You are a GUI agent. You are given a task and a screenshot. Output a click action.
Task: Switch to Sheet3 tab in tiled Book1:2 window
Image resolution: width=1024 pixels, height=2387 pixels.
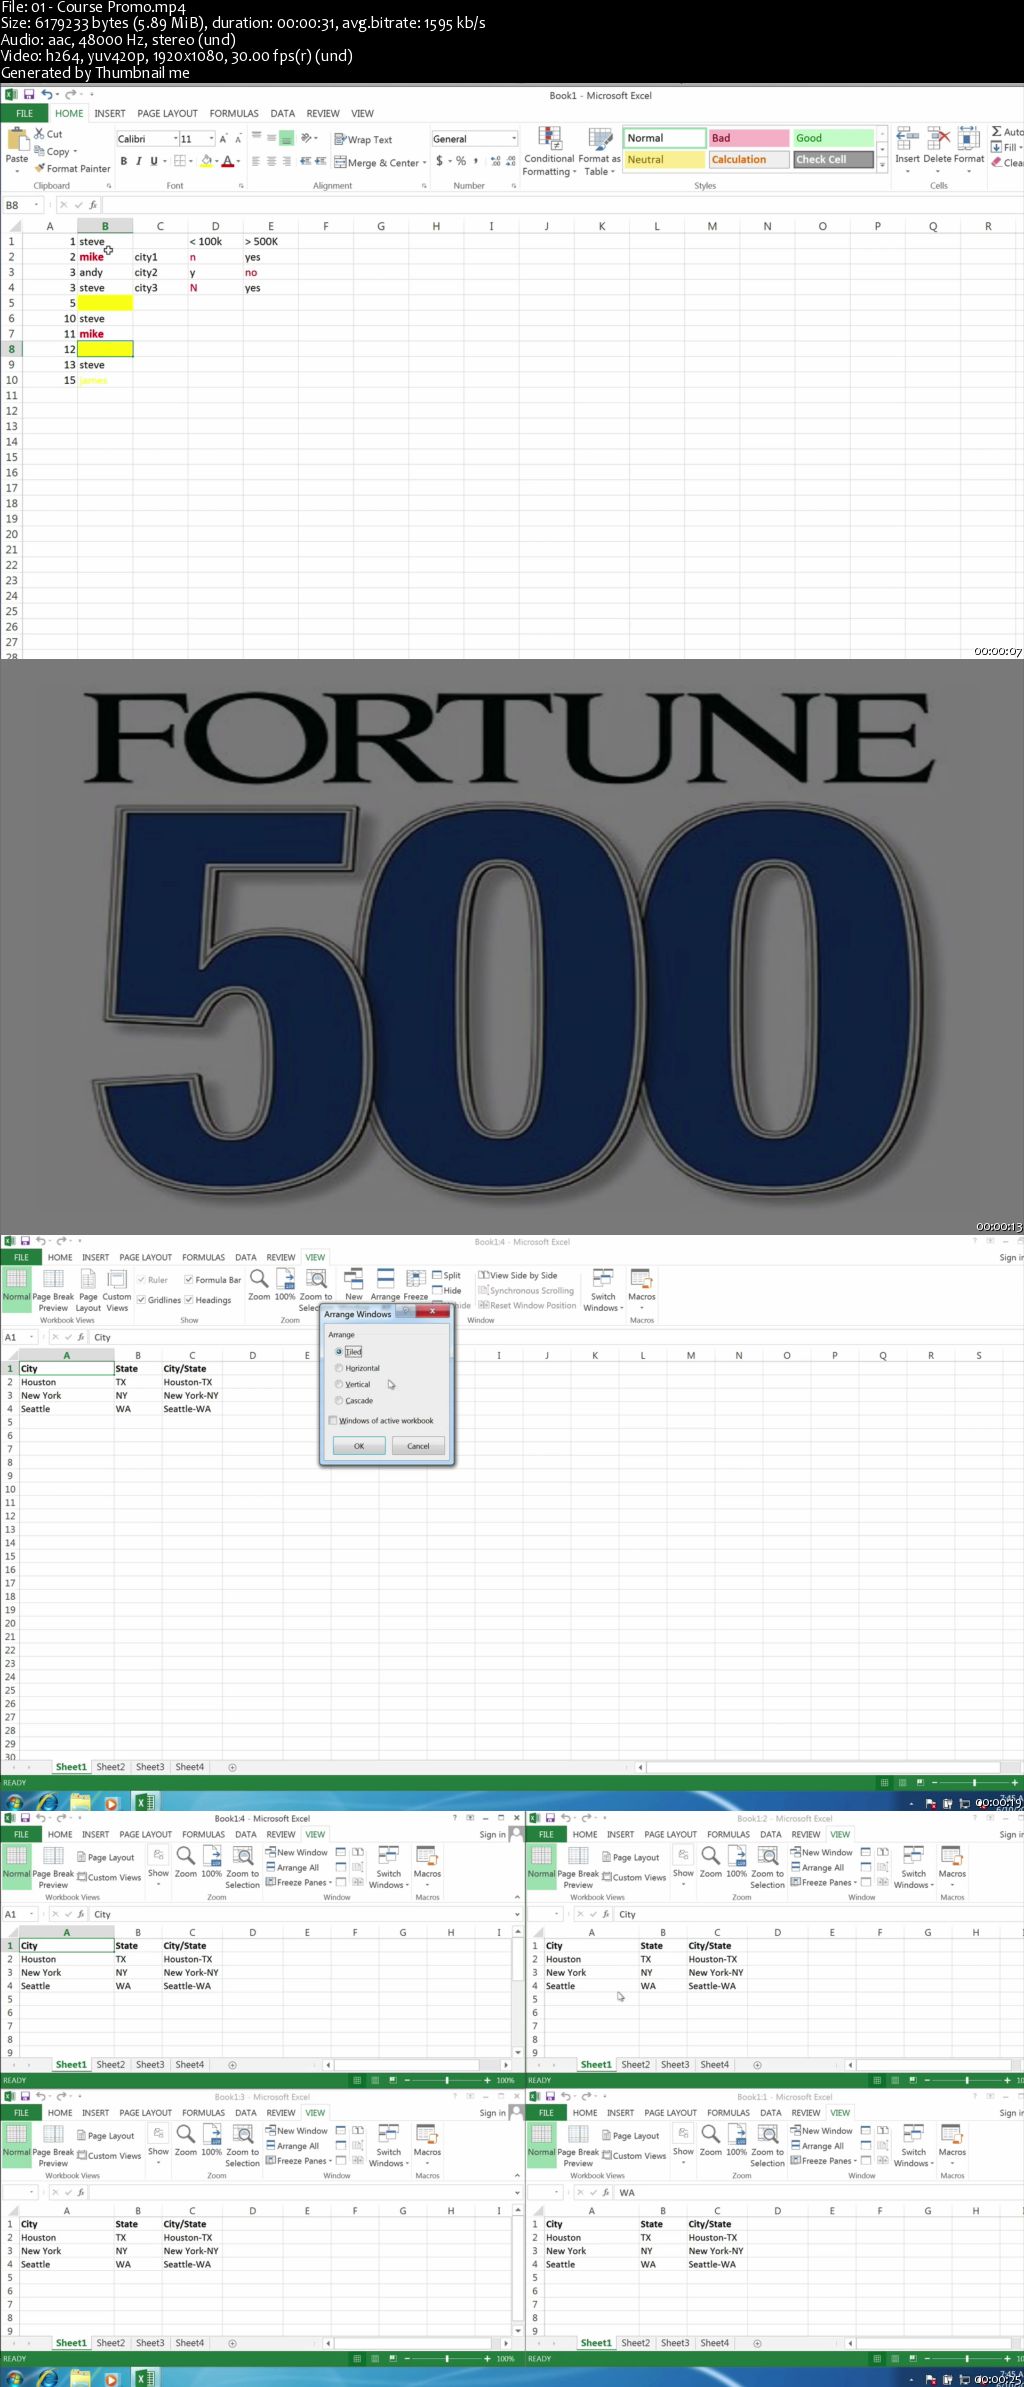coord(675,2064)
